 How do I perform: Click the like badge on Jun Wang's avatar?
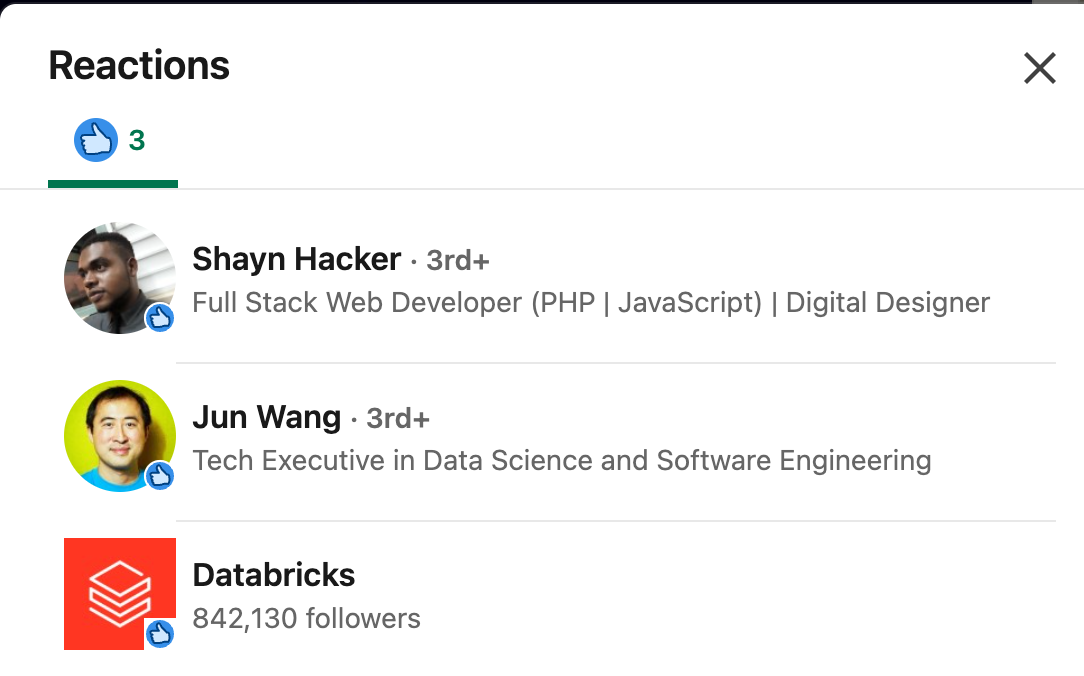(x=160, y=477)
